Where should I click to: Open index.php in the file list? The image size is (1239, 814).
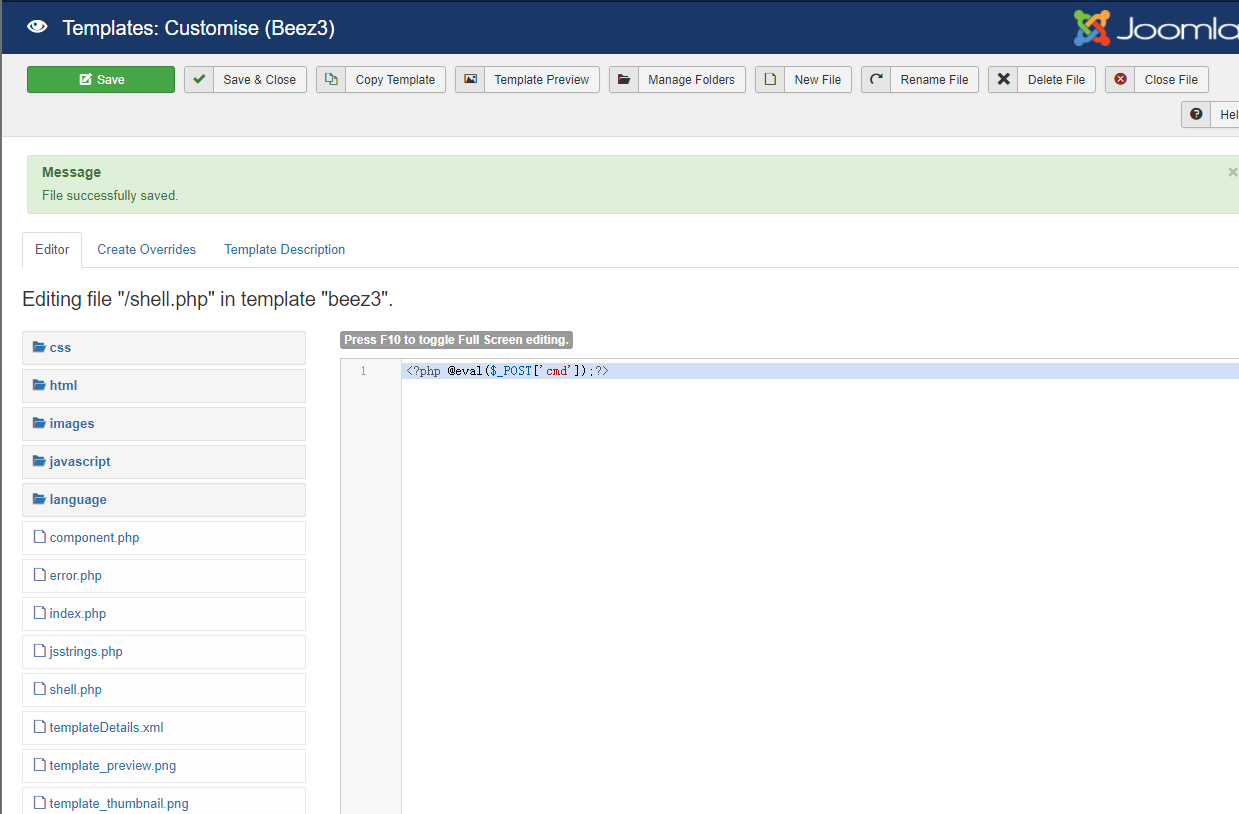tap(164, 613)
